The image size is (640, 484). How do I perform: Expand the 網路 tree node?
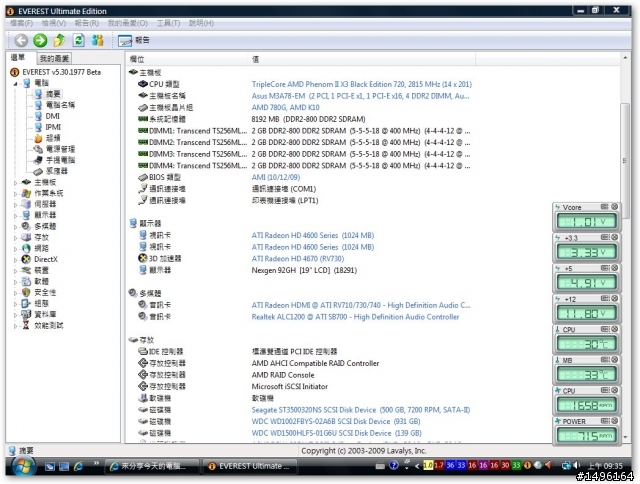coord(16,249)
